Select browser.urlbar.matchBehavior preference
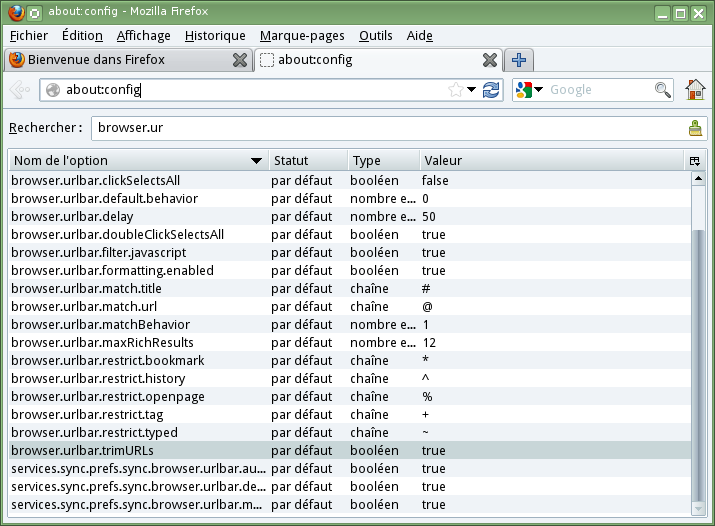Screen dimensions: 715x526 coord(350,325)
